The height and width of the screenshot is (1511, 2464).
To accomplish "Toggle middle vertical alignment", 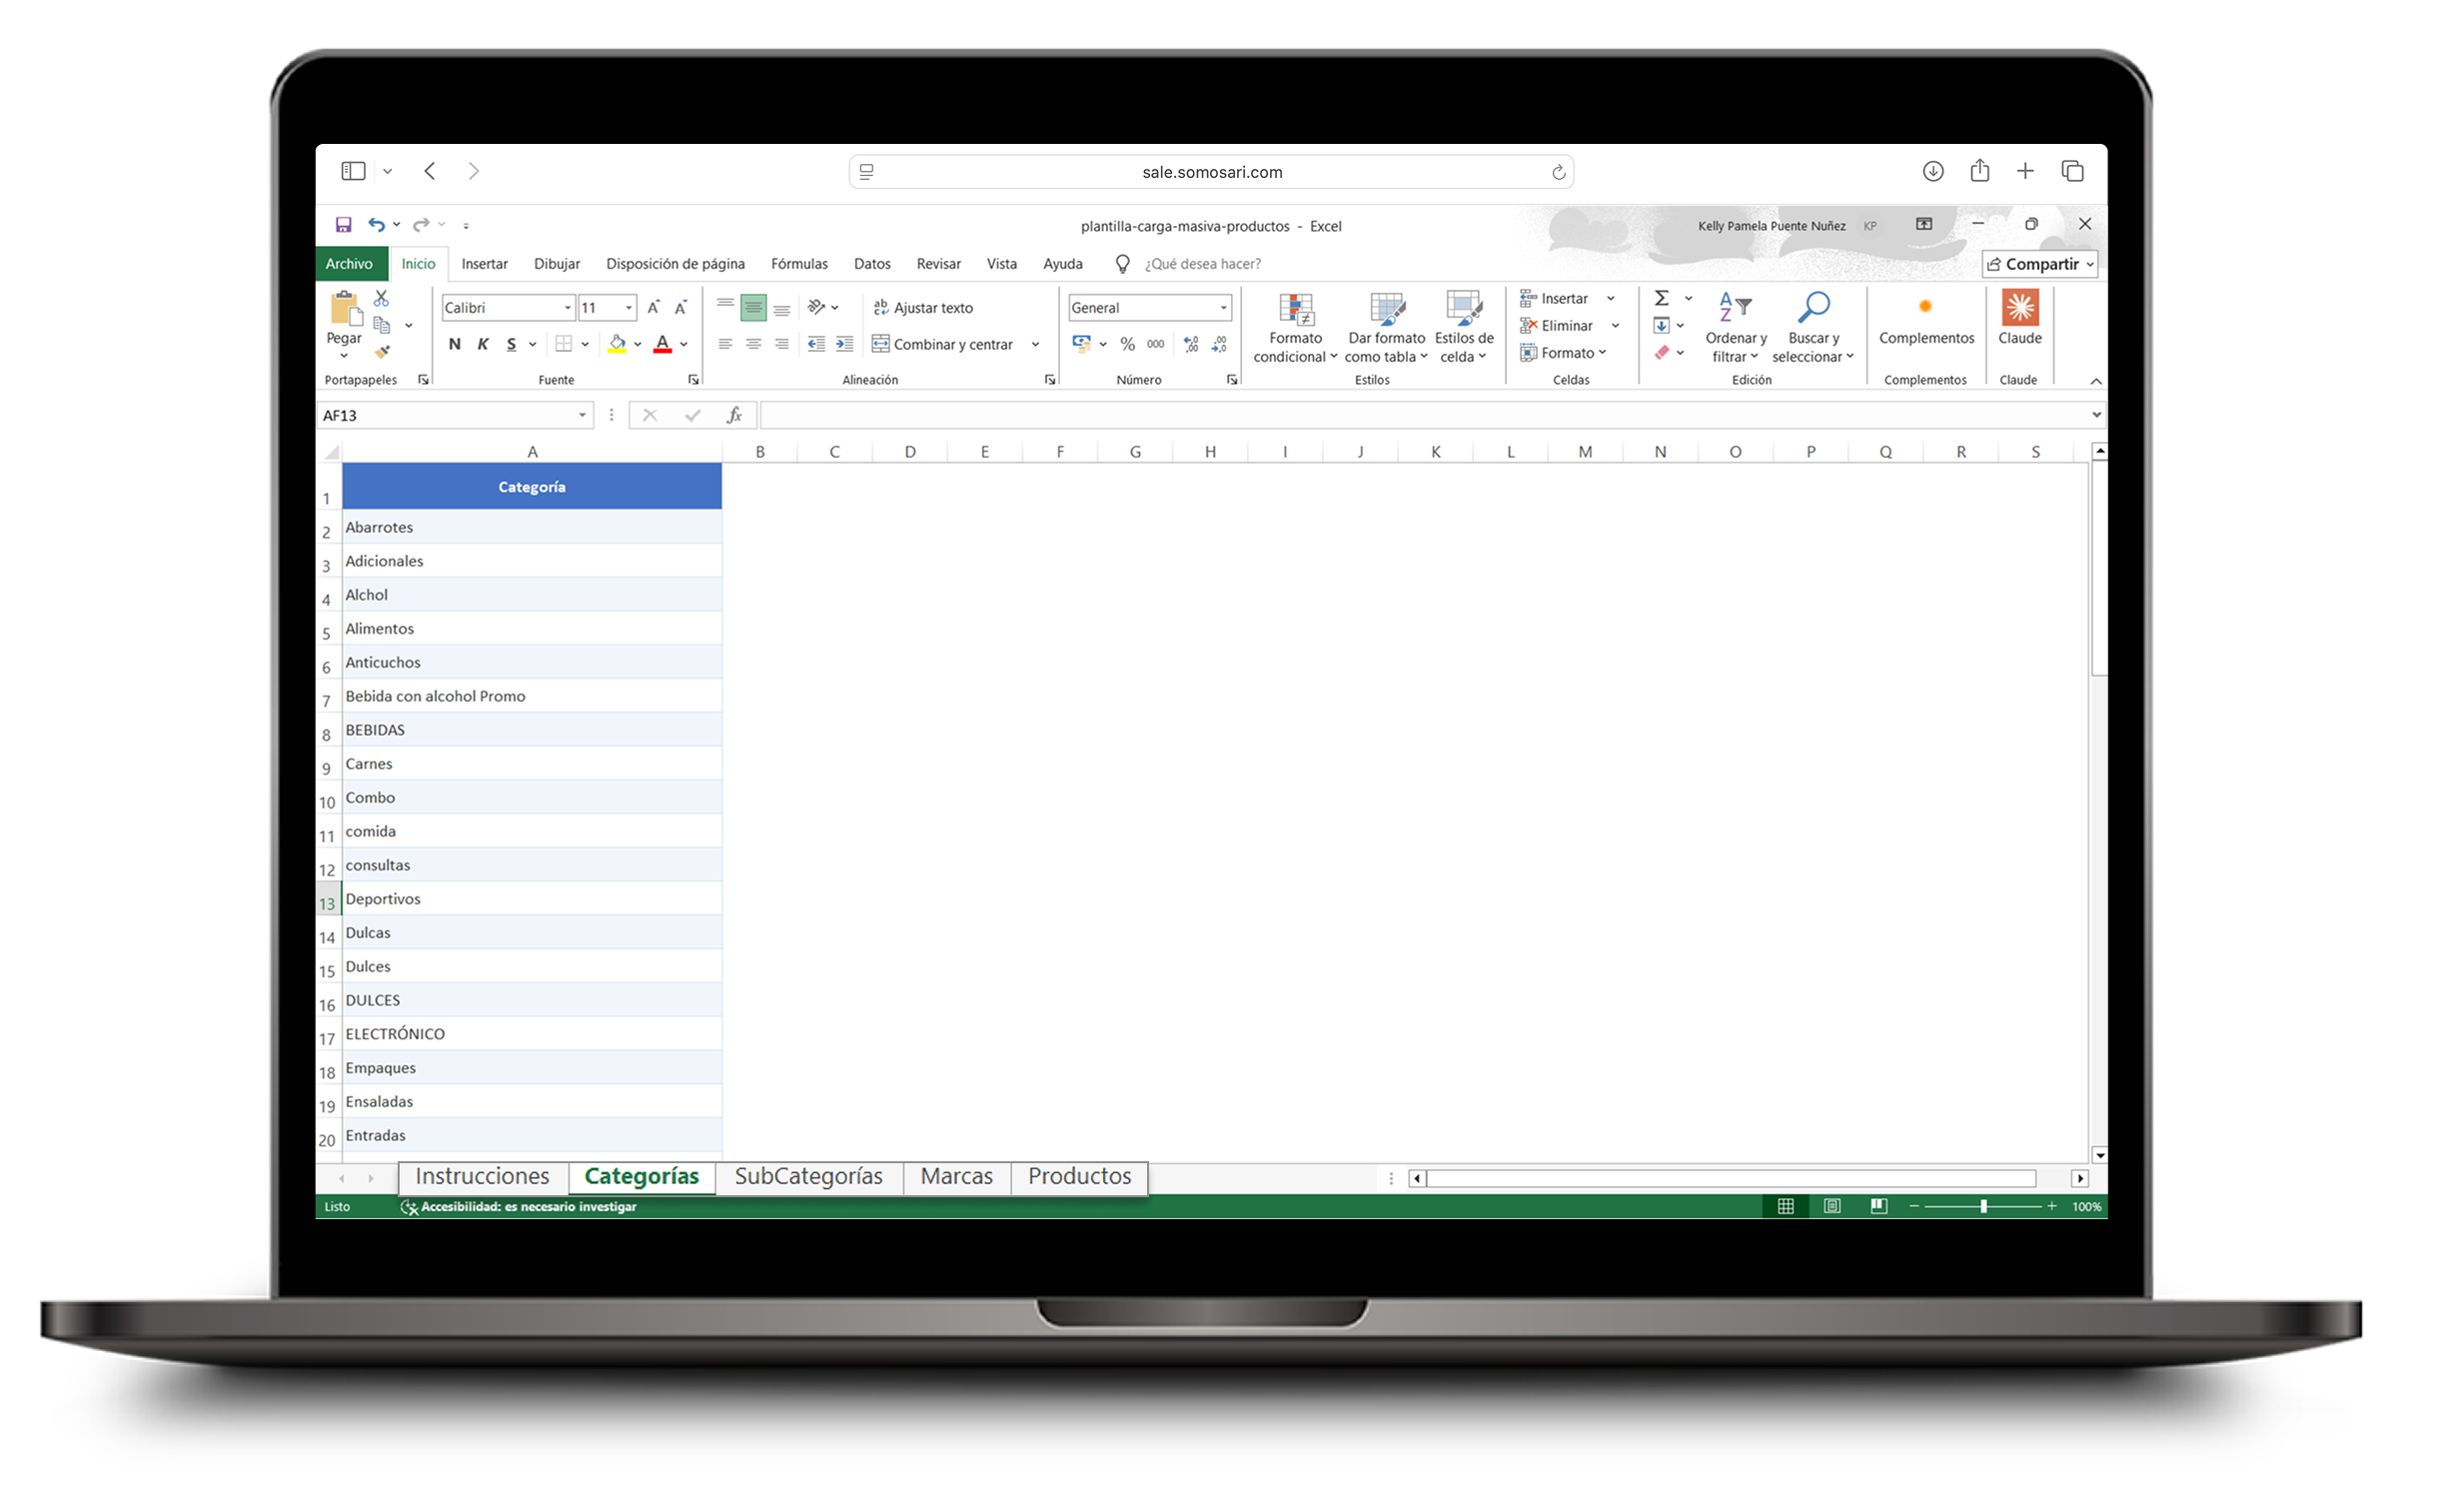I will 754,308.
